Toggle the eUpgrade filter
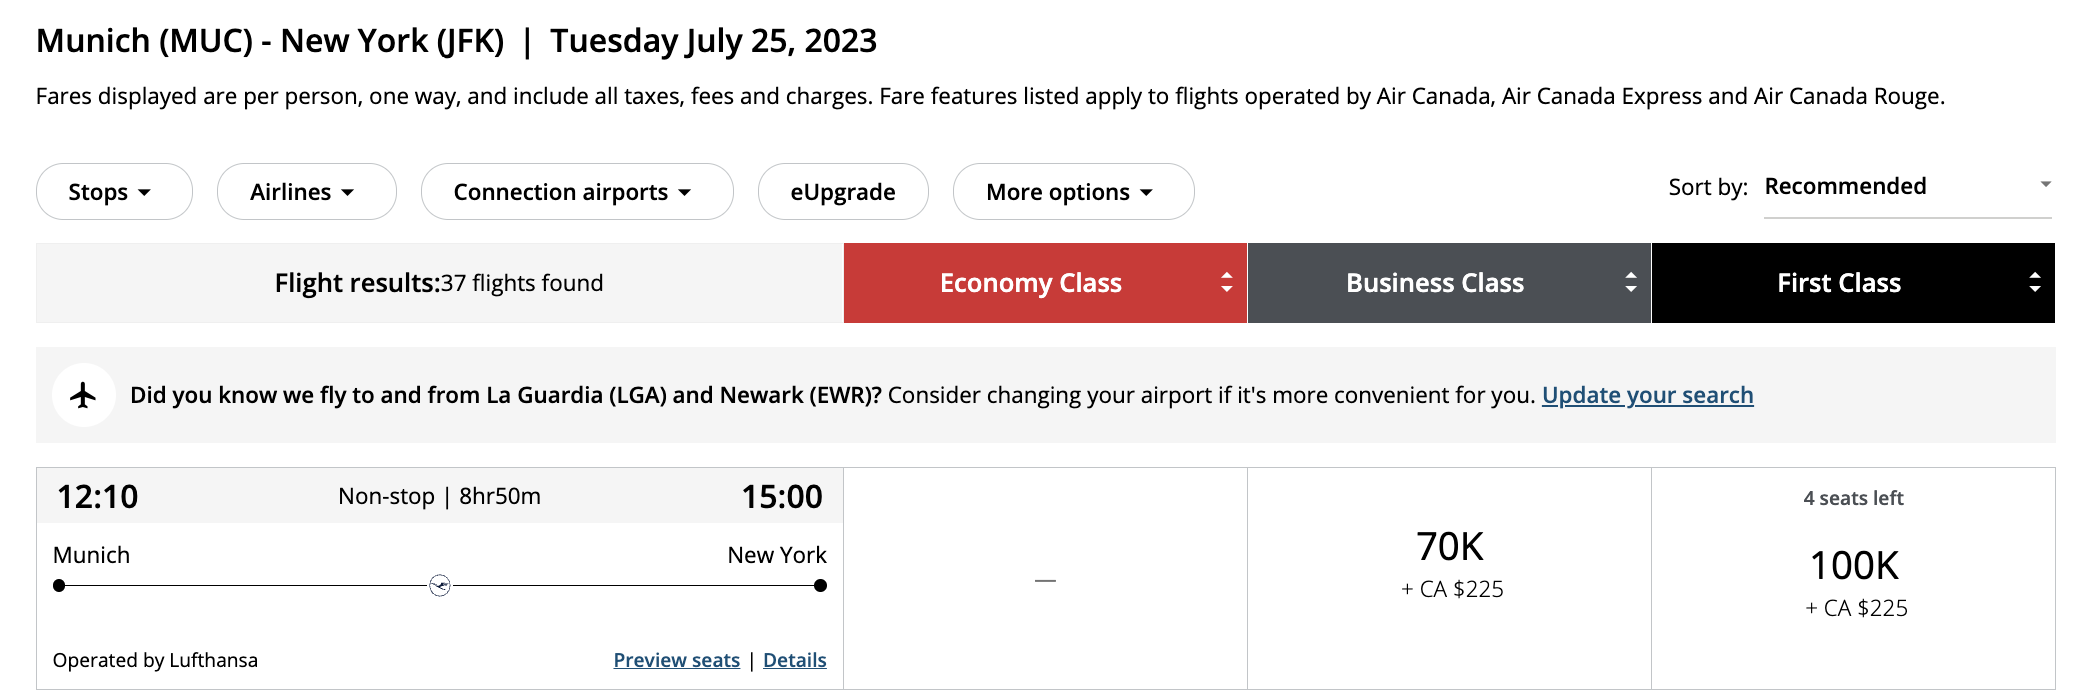The image size is (2074, 700). (x=842, y=192)
